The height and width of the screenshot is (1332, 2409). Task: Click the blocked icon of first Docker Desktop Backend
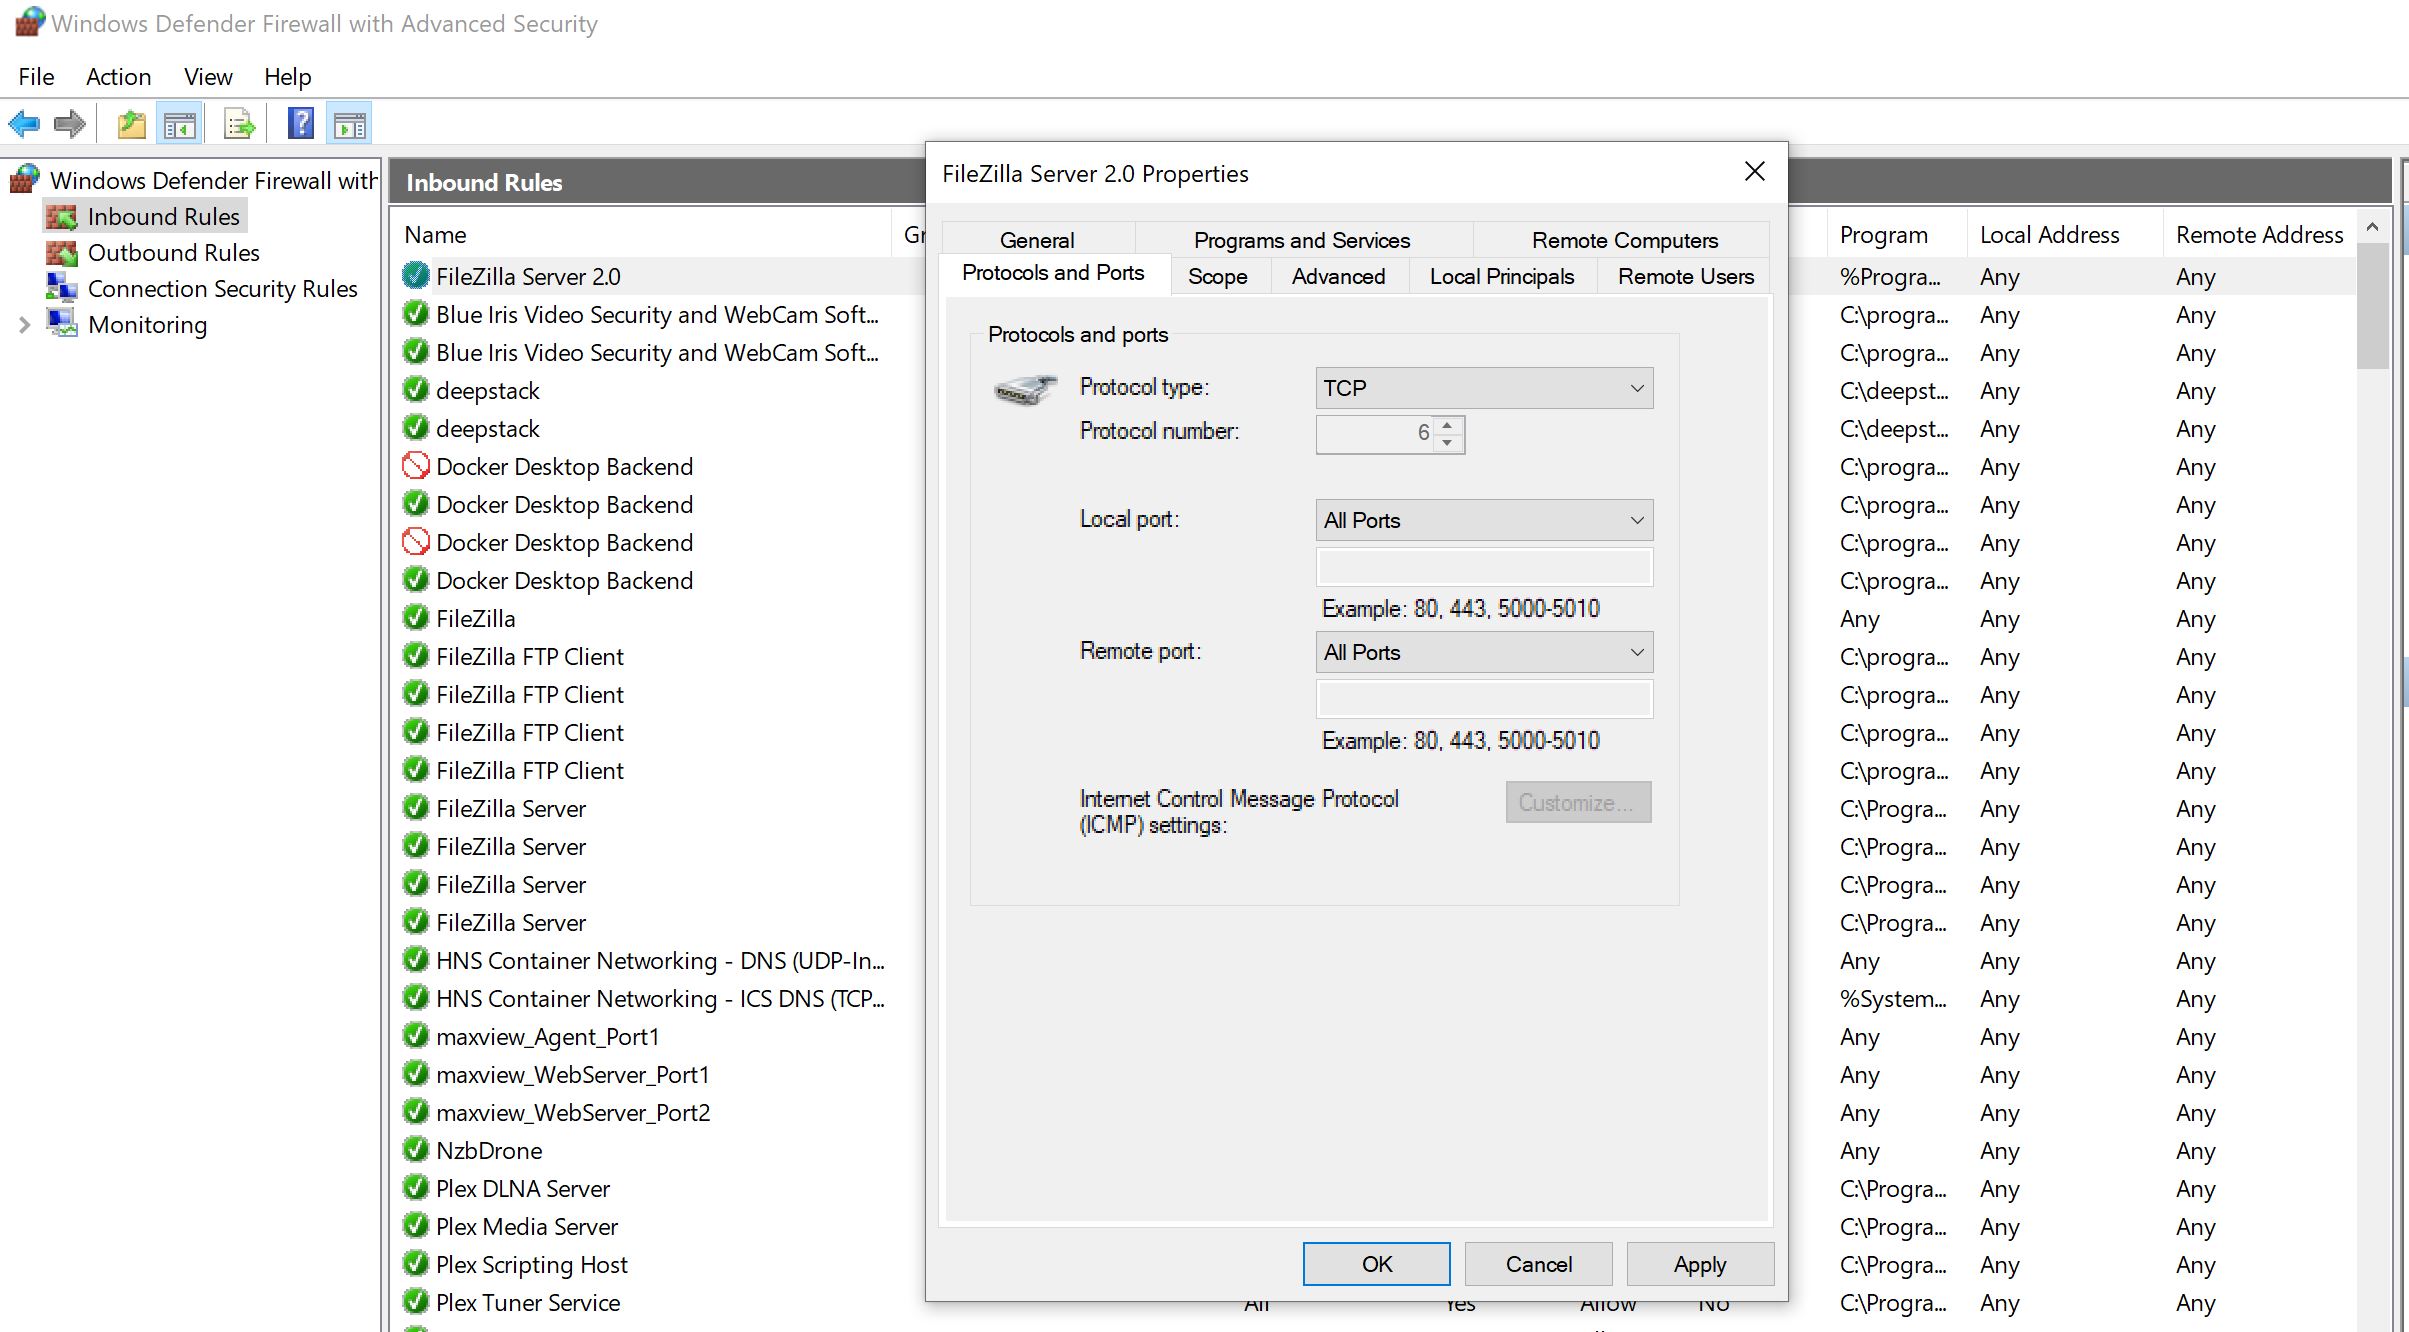(416, 466)
